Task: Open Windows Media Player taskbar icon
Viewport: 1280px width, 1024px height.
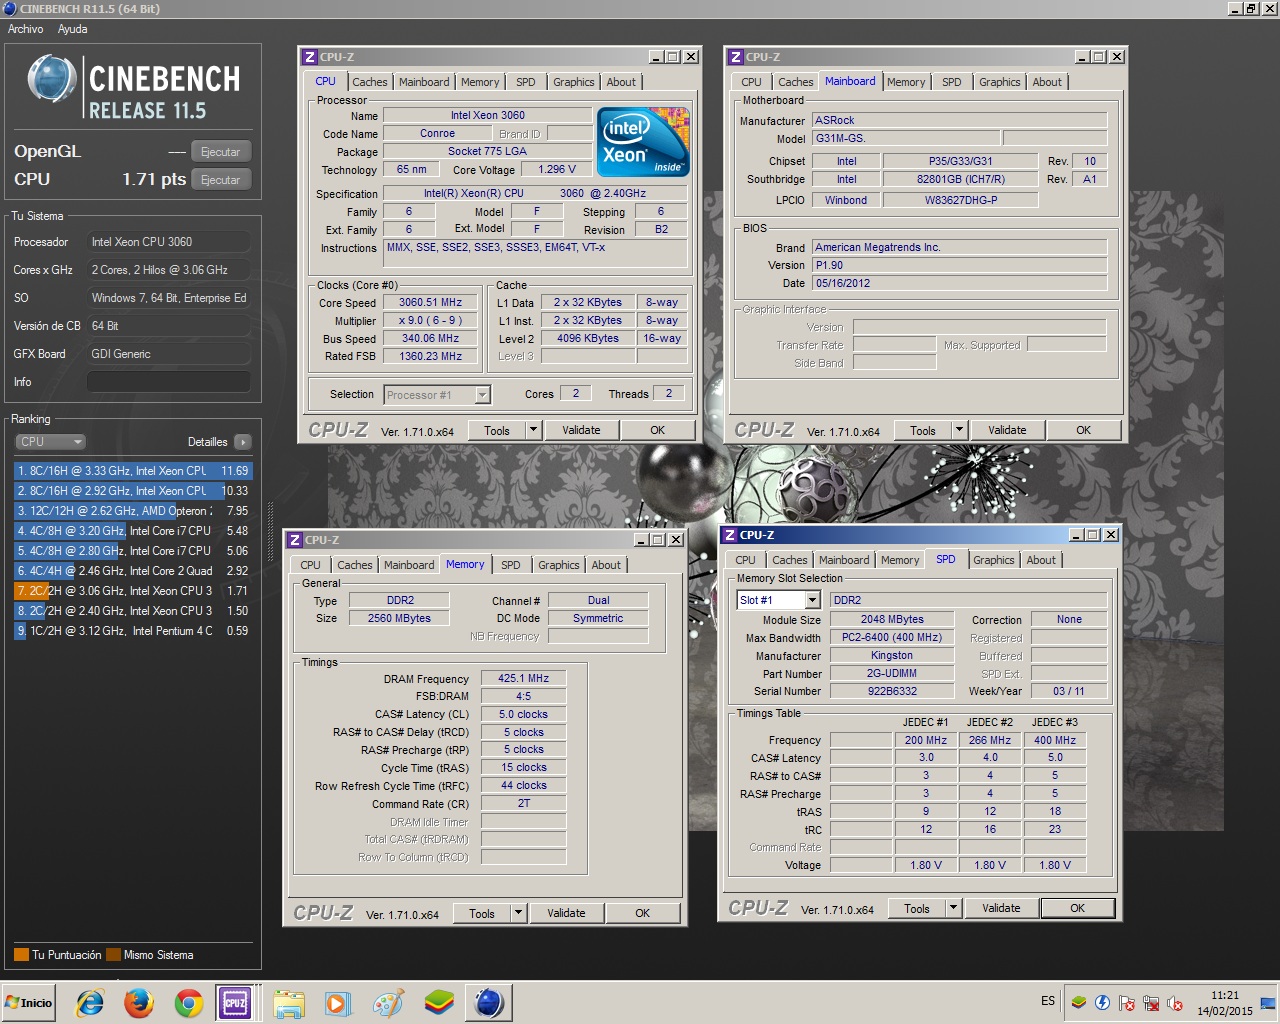Action: click(338, 1003)
